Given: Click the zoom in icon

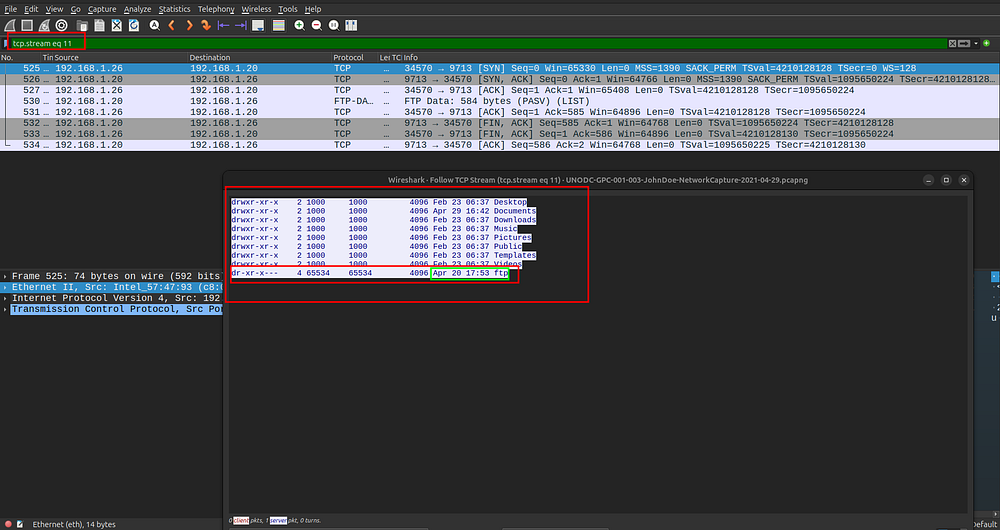Looking at the screenshot, I should pyautogui.click(x=300, y=24).
